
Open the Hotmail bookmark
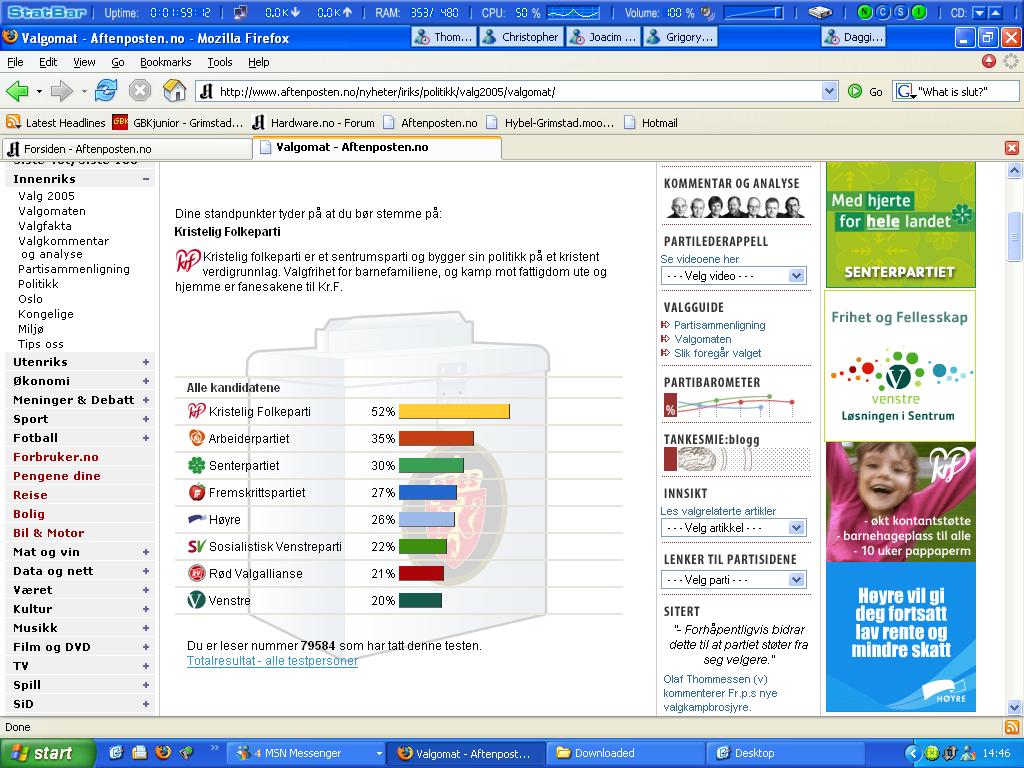tap(650, 123)
